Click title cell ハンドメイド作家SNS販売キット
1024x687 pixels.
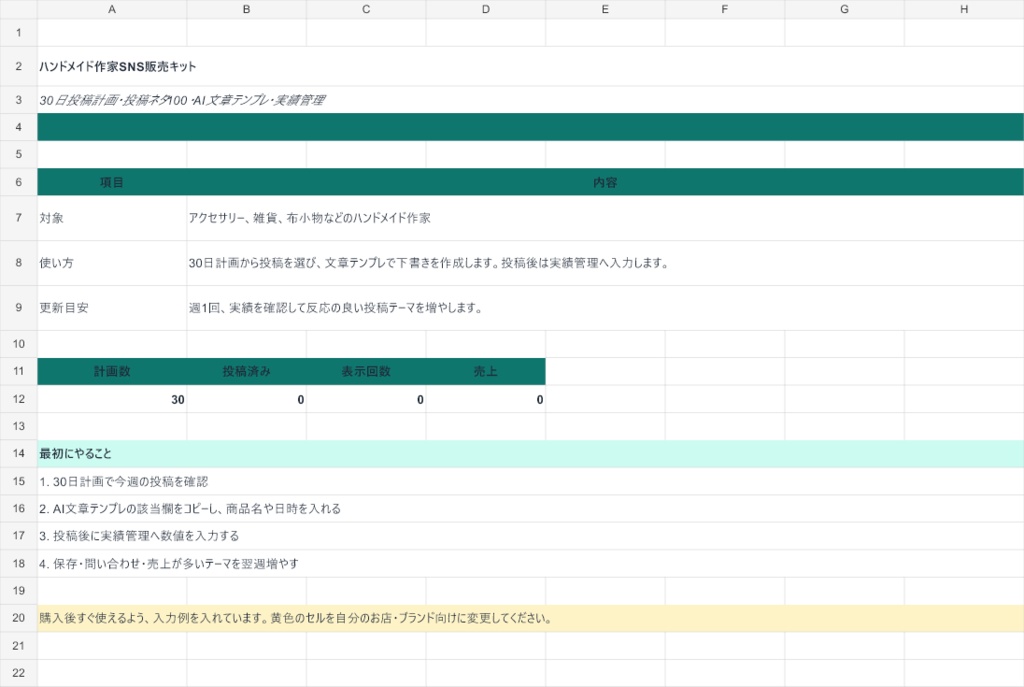(x=530, y=66)
